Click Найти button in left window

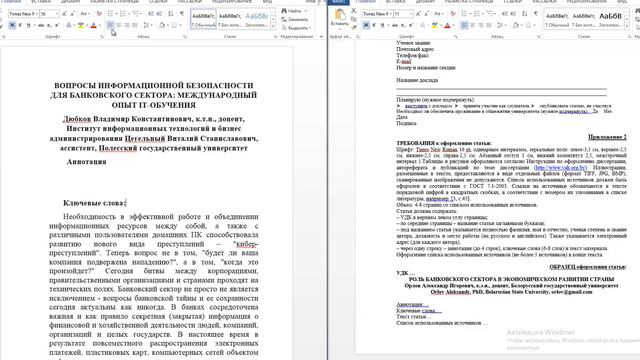[x=291, y=11]
